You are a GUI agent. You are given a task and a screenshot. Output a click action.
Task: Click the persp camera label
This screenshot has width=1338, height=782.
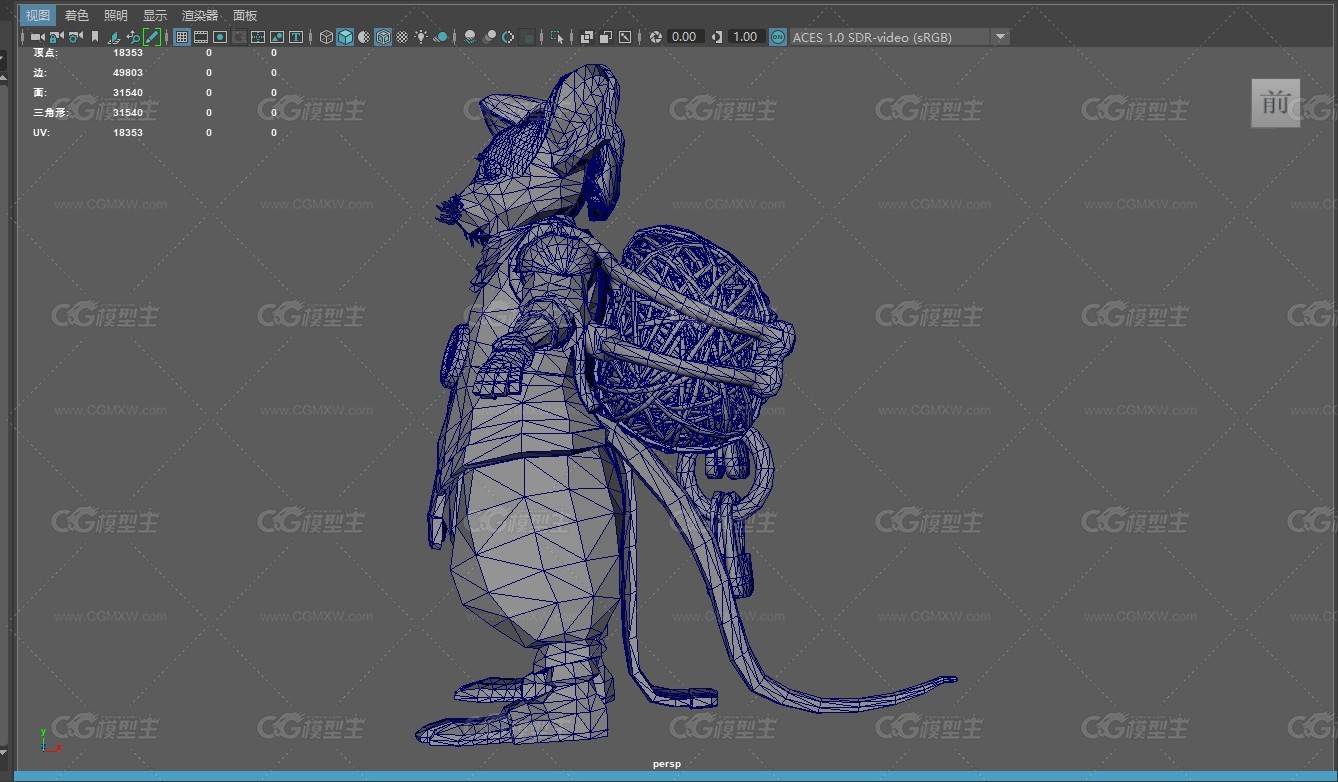point(667,764)
